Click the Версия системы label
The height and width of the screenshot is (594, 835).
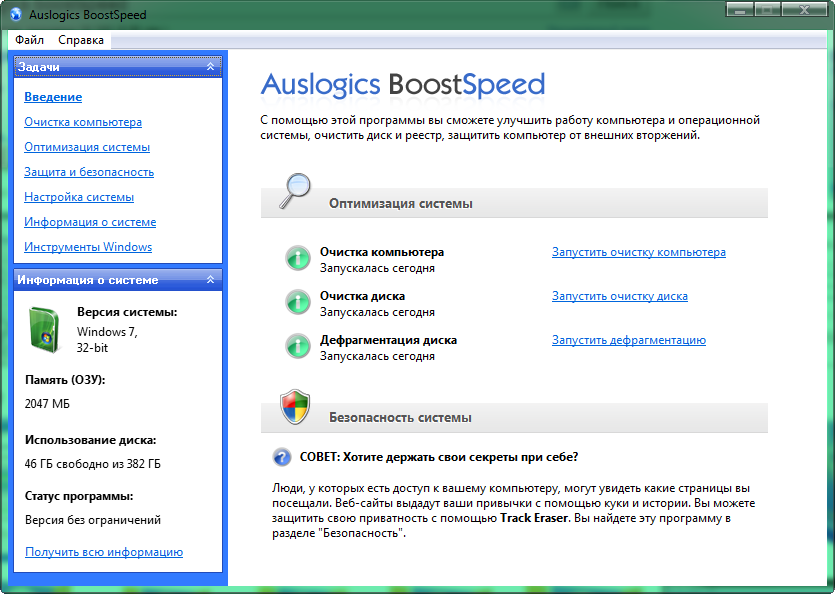(127, 312)
